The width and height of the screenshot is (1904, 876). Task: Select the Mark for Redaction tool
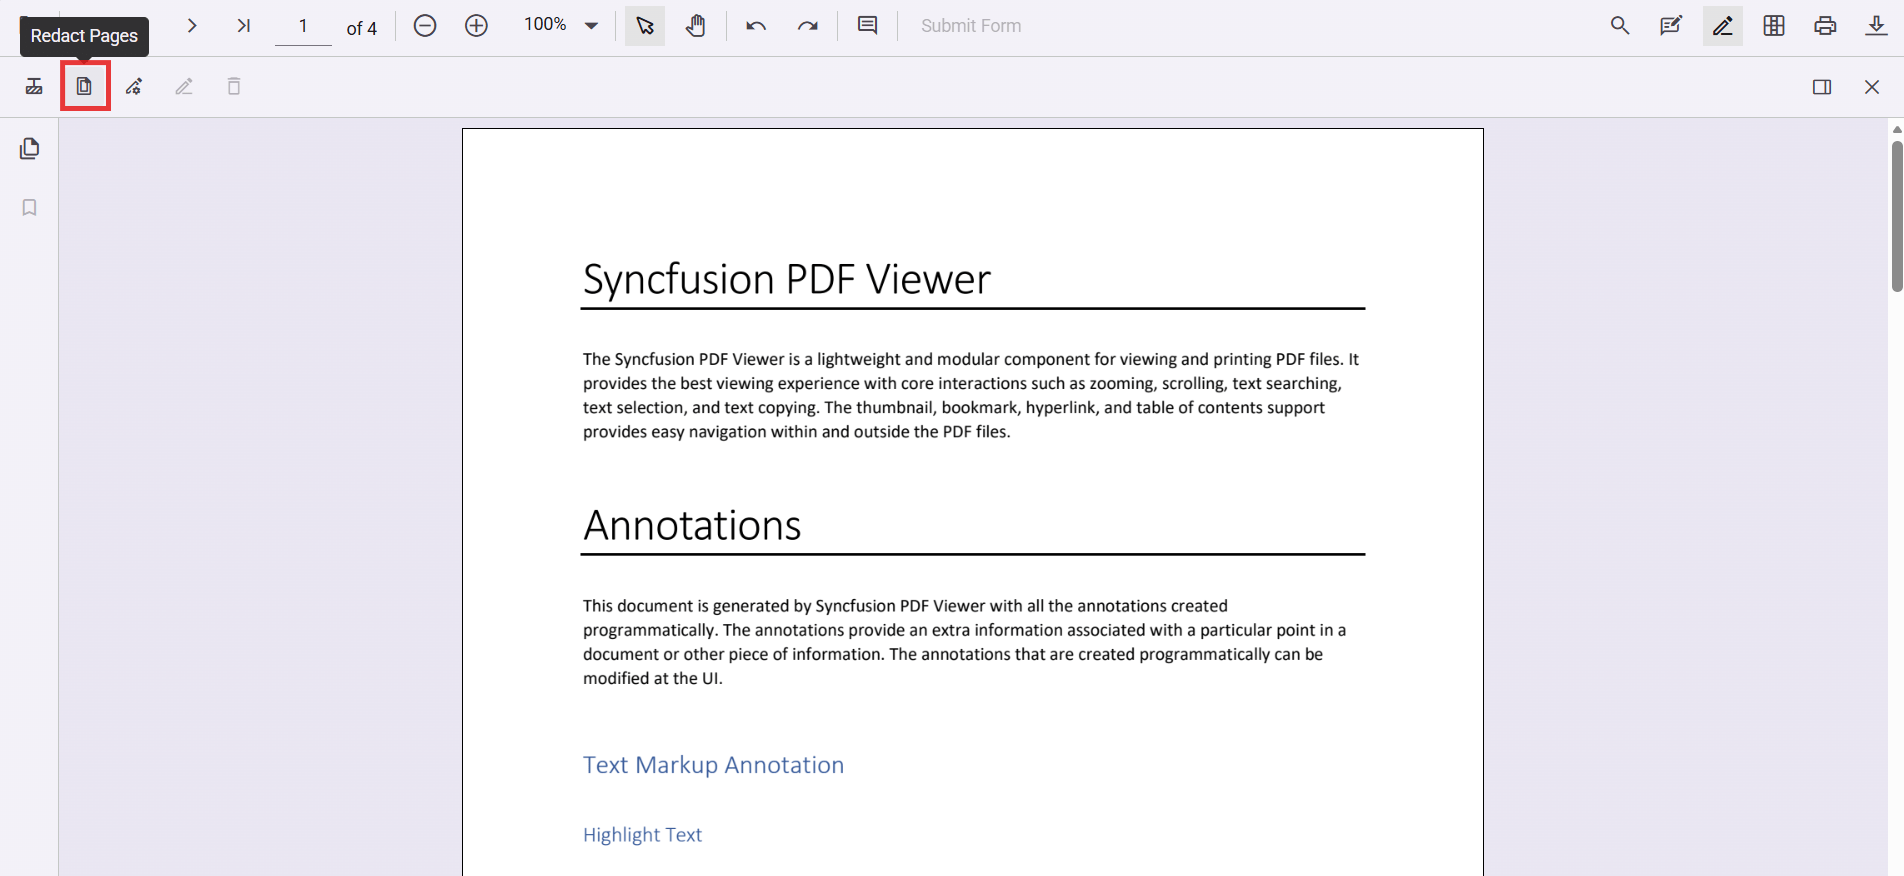(x=34, y=87)
